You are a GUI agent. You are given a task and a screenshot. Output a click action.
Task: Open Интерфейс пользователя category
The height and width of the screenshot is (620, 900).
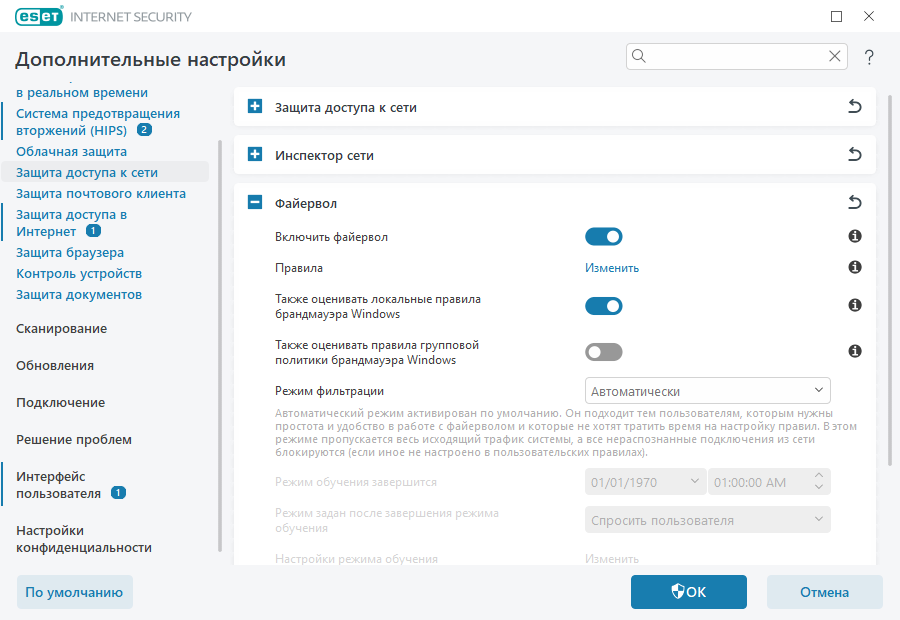(x=58, y=485)
